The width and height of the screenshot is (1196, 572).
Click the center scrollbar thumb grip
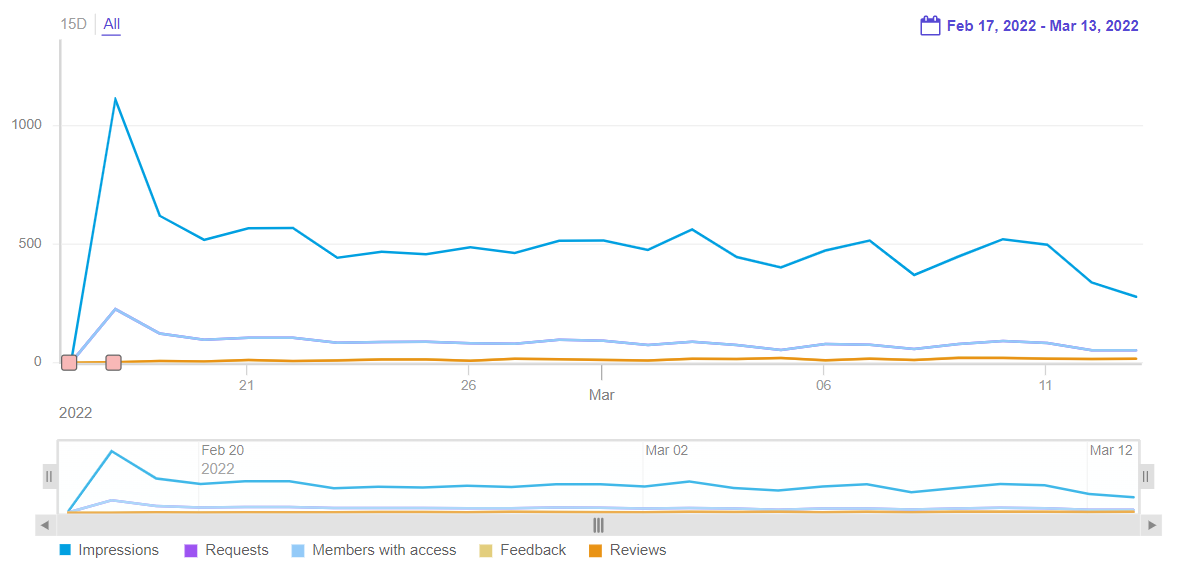[598, 525]
